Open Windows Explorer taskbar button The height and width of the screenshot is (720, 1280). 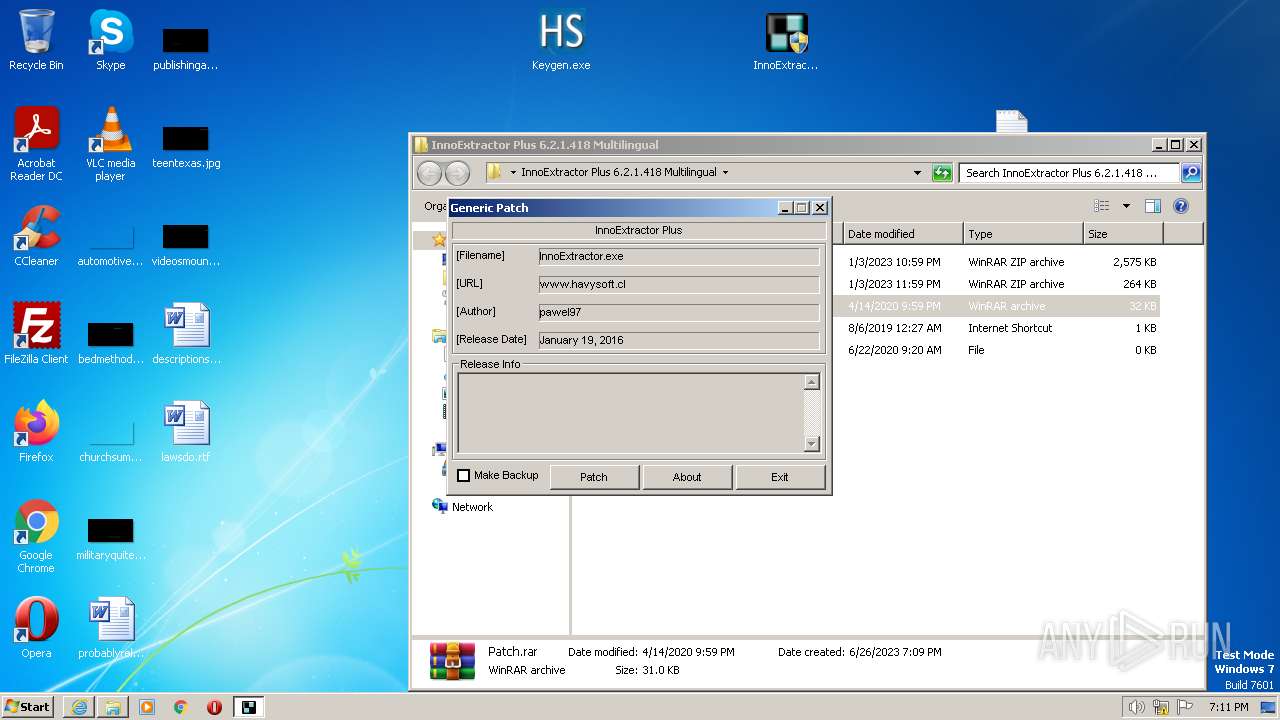point(113,707)
